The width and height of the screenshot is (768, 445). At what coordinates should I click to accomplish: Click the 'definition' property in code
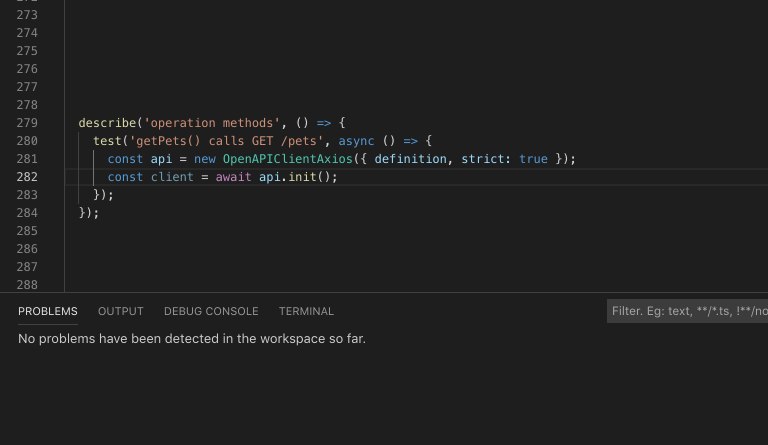(x=410, y=159)
